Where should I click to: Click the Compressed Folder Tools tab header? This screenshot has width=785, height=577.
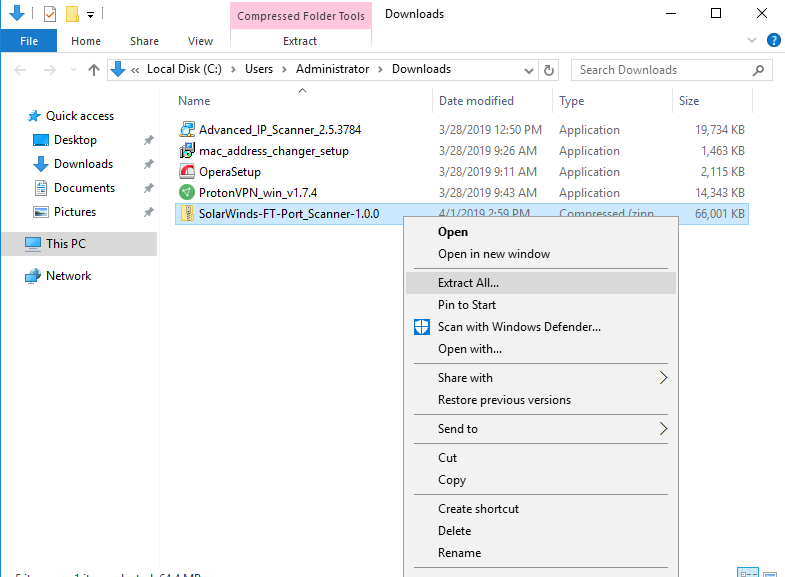(x=301, y=16)
